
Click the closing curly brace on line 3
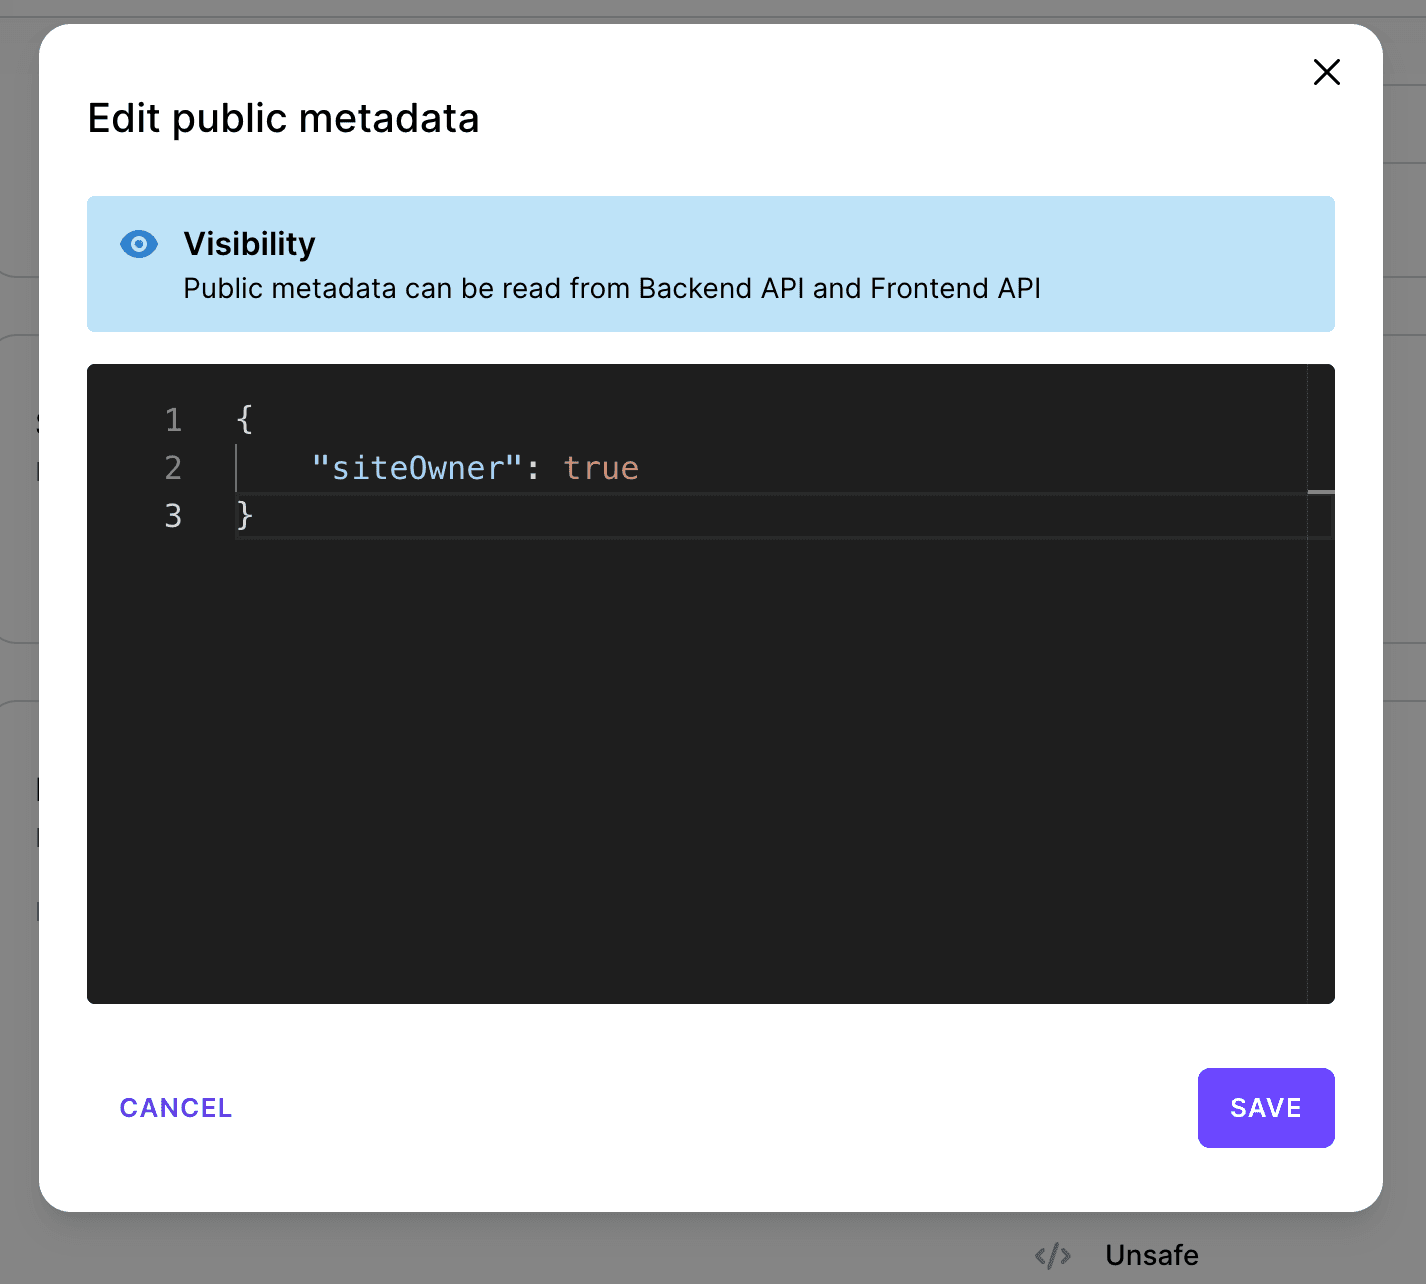coord(245,516)
